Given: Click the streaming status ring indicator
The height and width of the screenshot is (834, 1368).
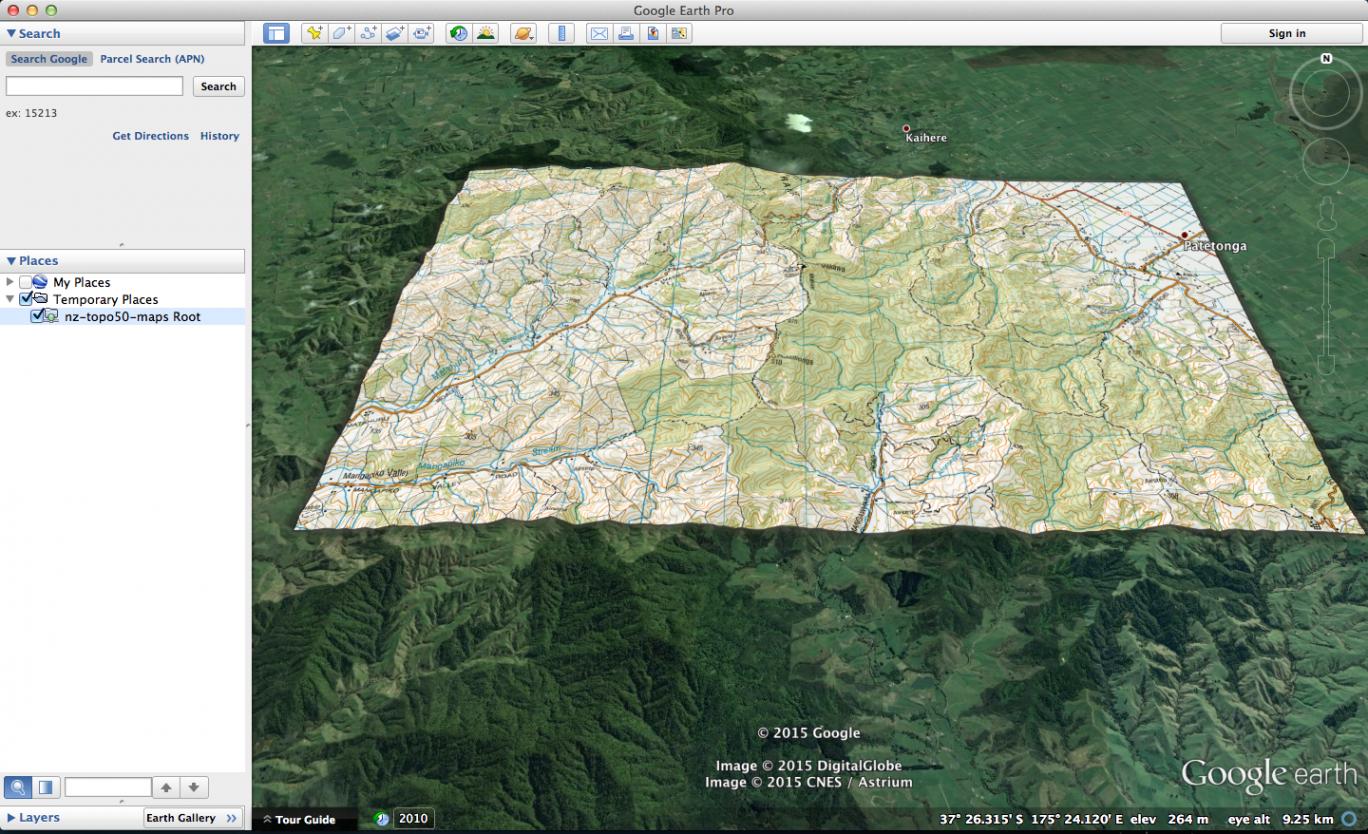Looking at the screenshot, I should (x=1350, y=819).
